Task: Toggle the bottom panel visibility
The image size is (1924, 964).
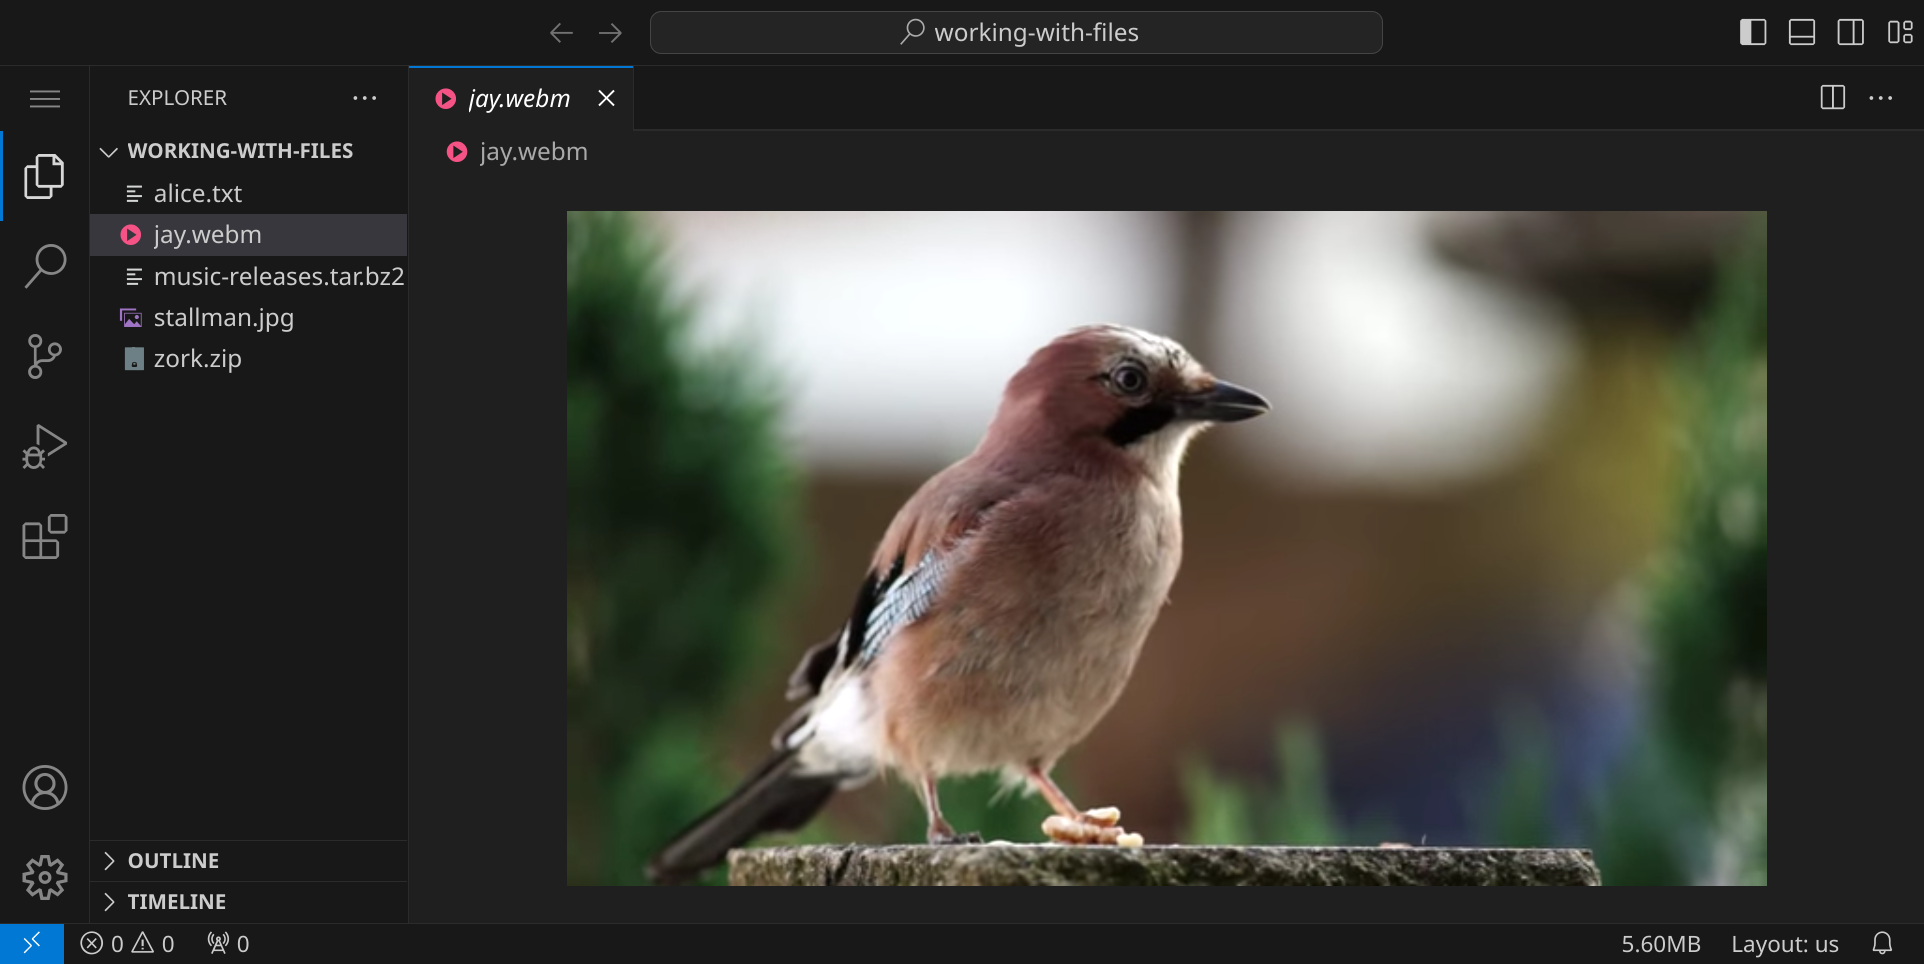Action: (1802, 33)
